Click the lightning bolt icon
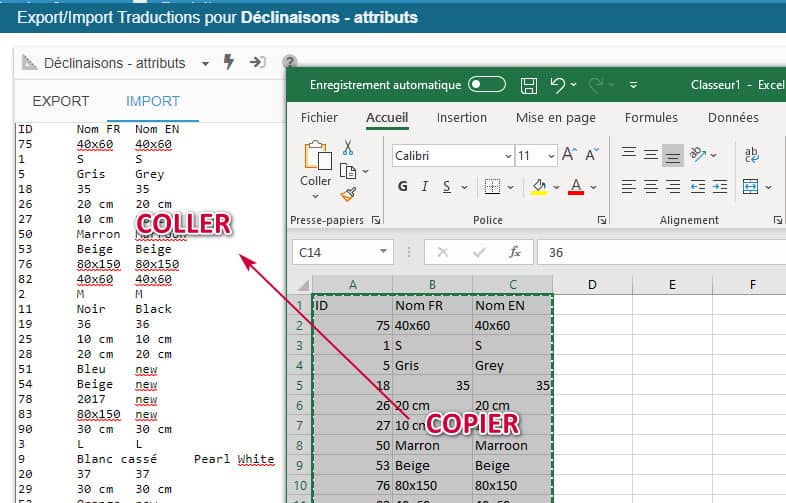 pos(229,62)
